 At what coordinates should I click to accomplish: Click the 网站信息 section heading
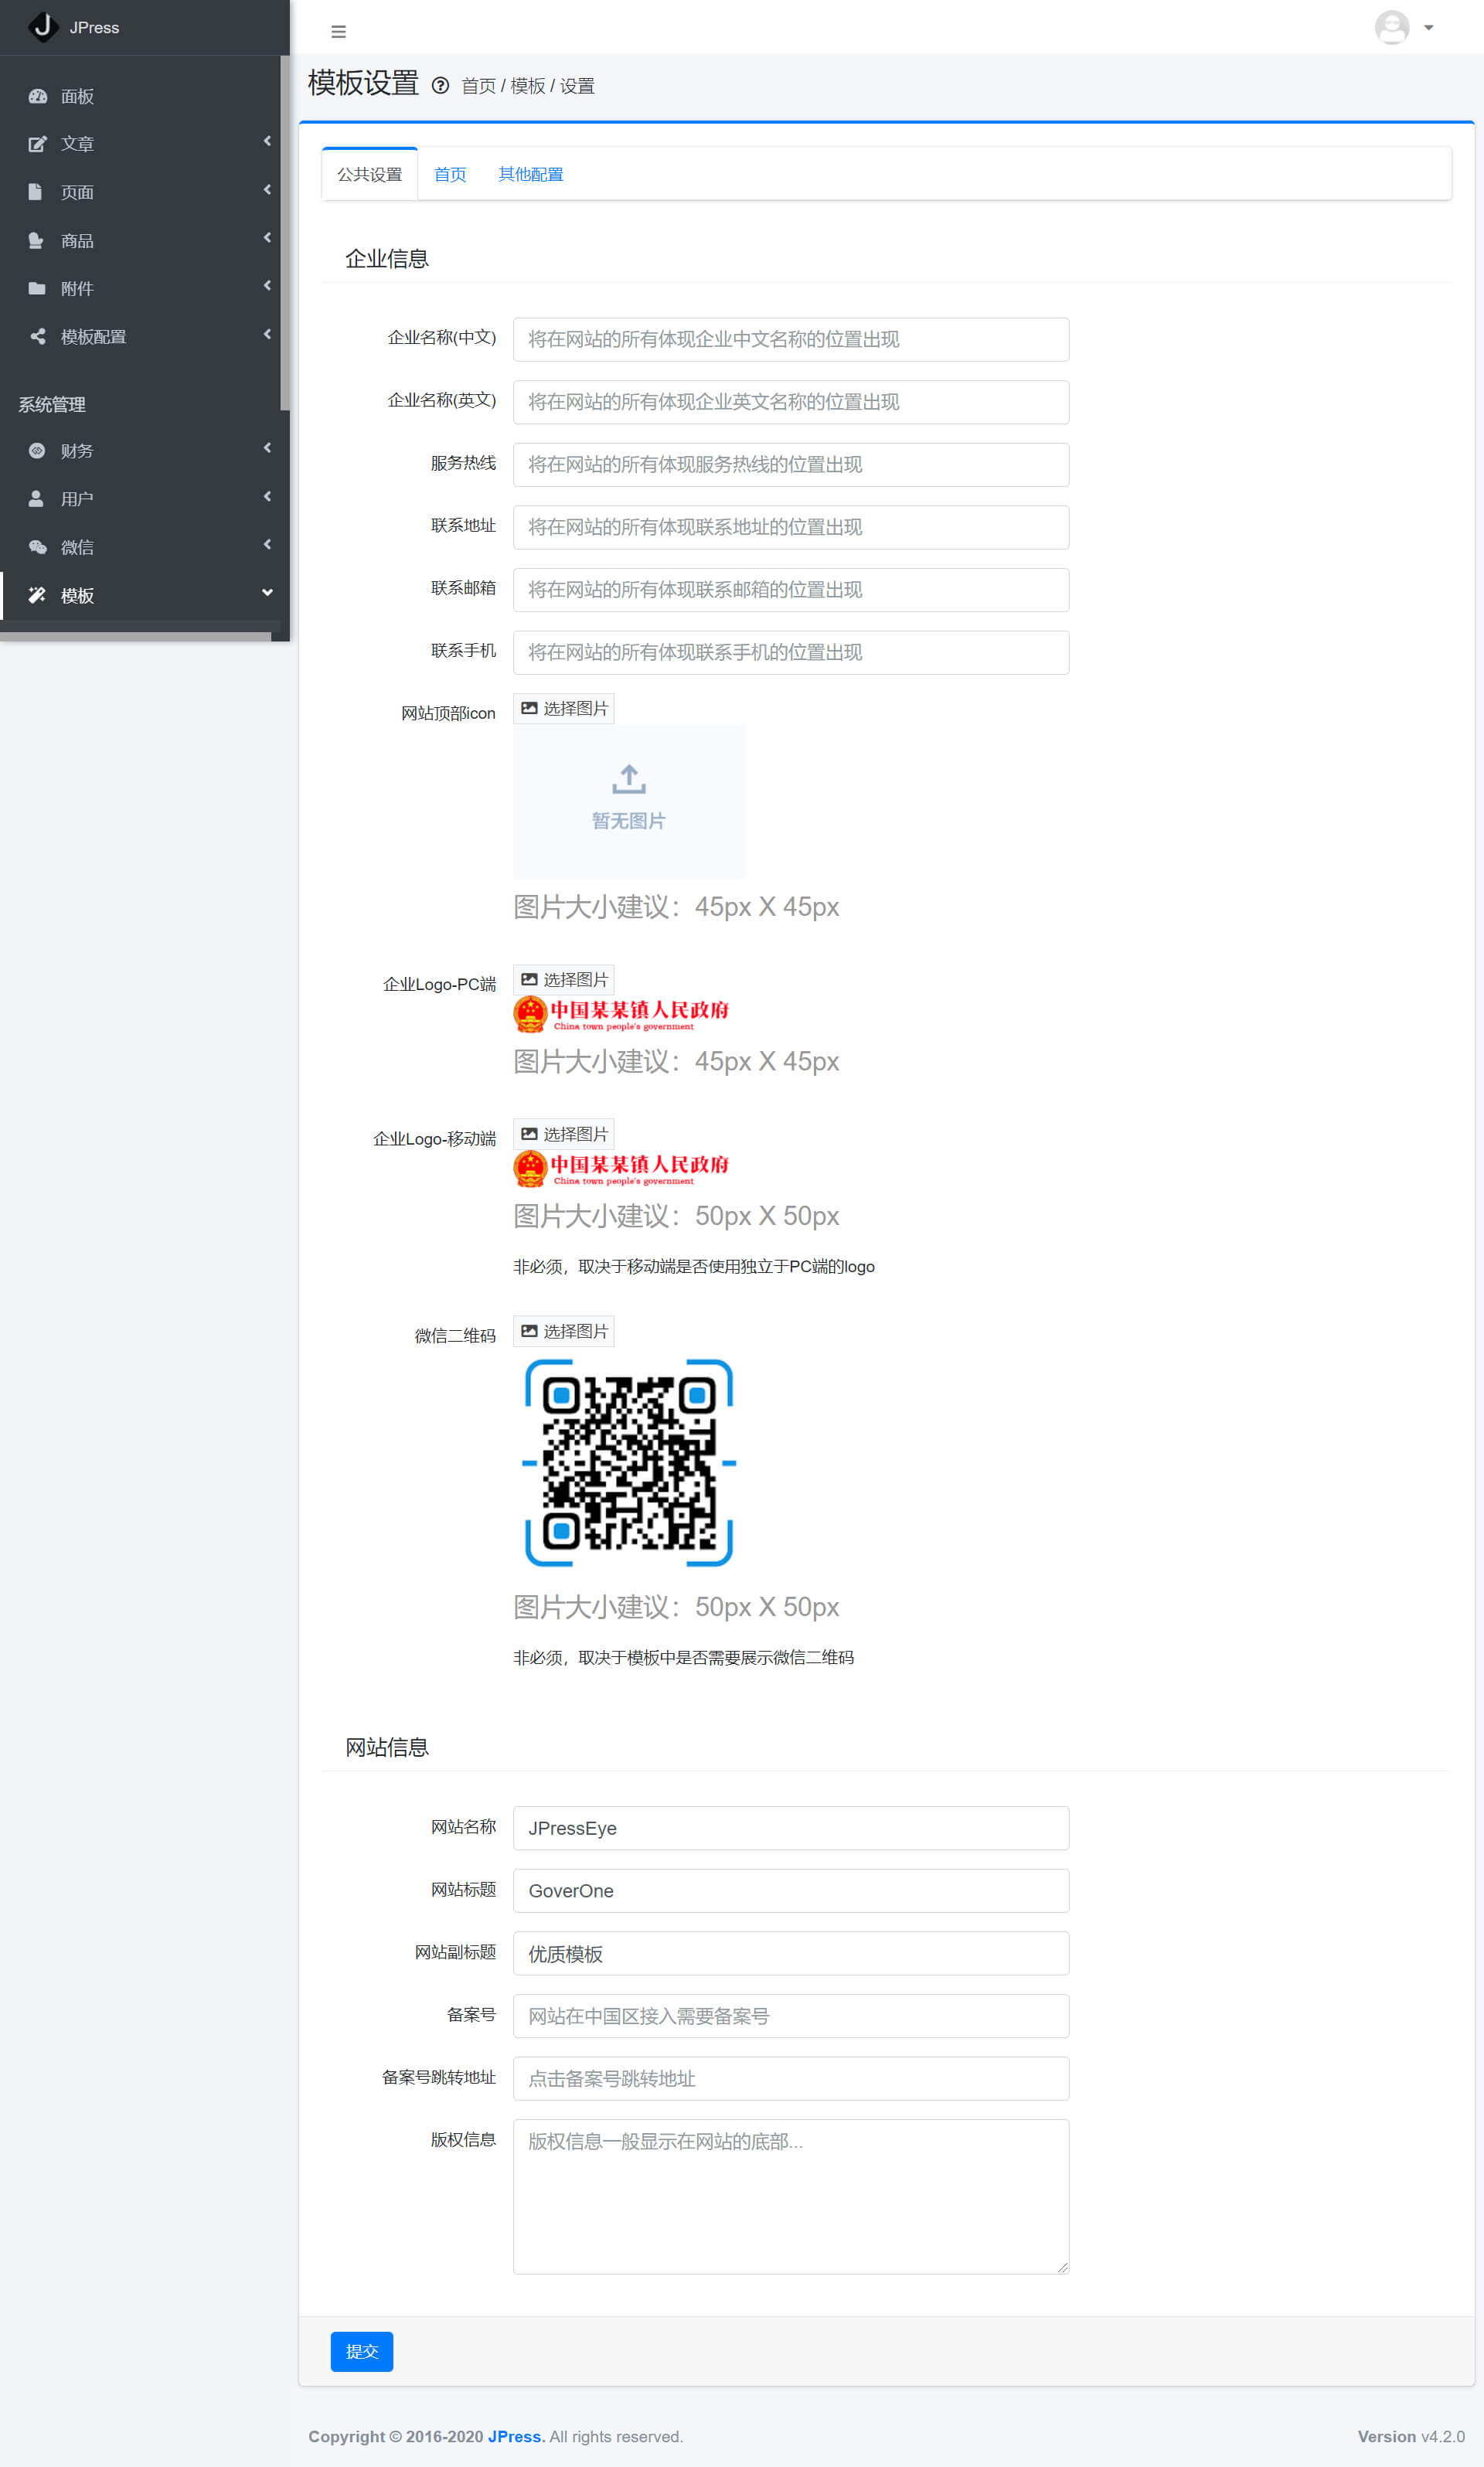387,1747
